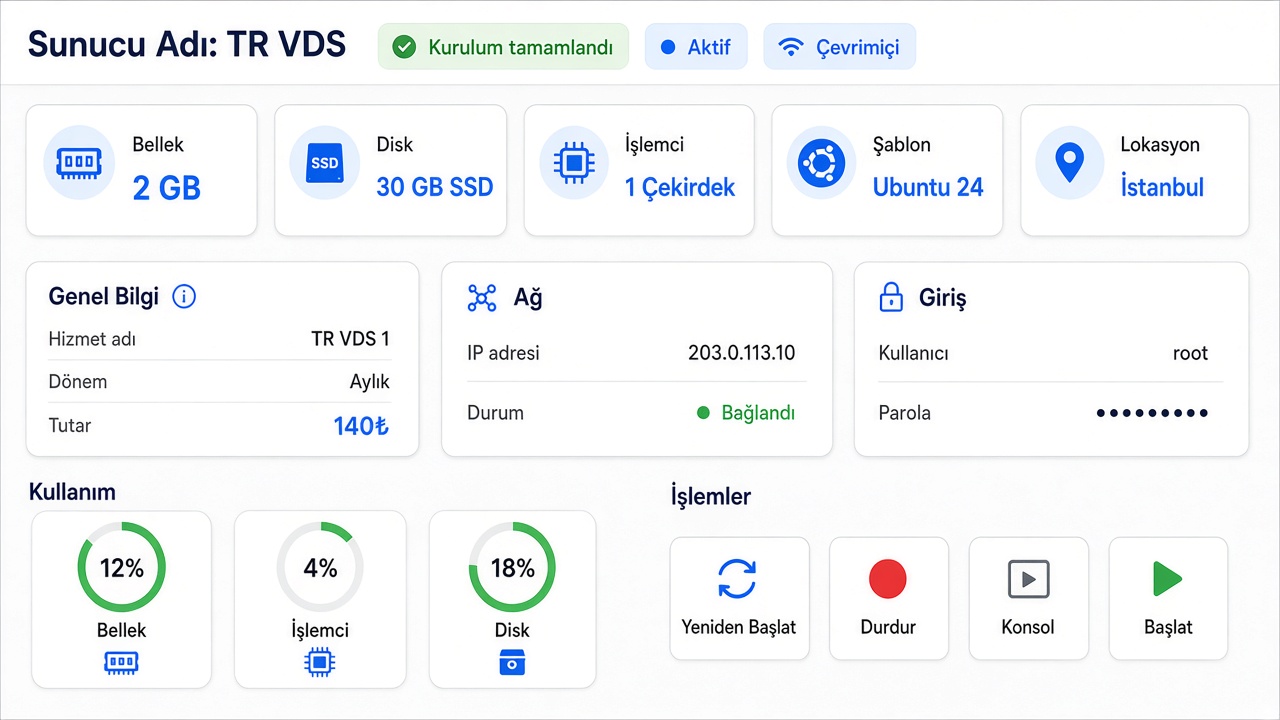
Task: Click the Bellek RAM icon in top card
Action: tap(79, 162)
